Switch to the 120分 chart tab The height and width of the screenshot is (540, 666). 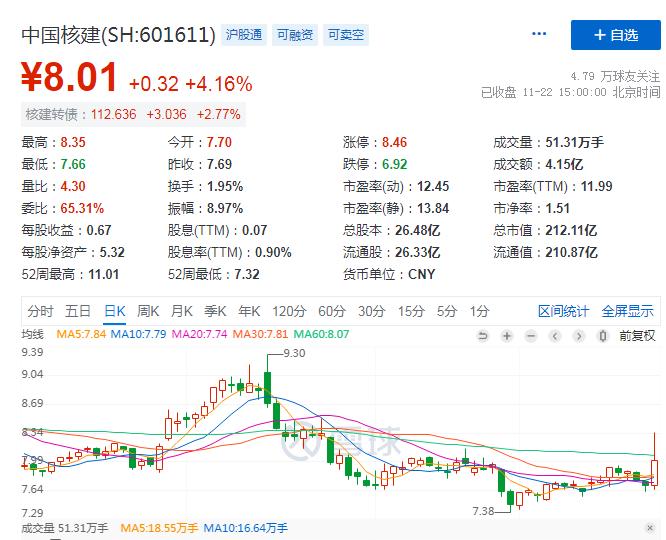point(289,311)
